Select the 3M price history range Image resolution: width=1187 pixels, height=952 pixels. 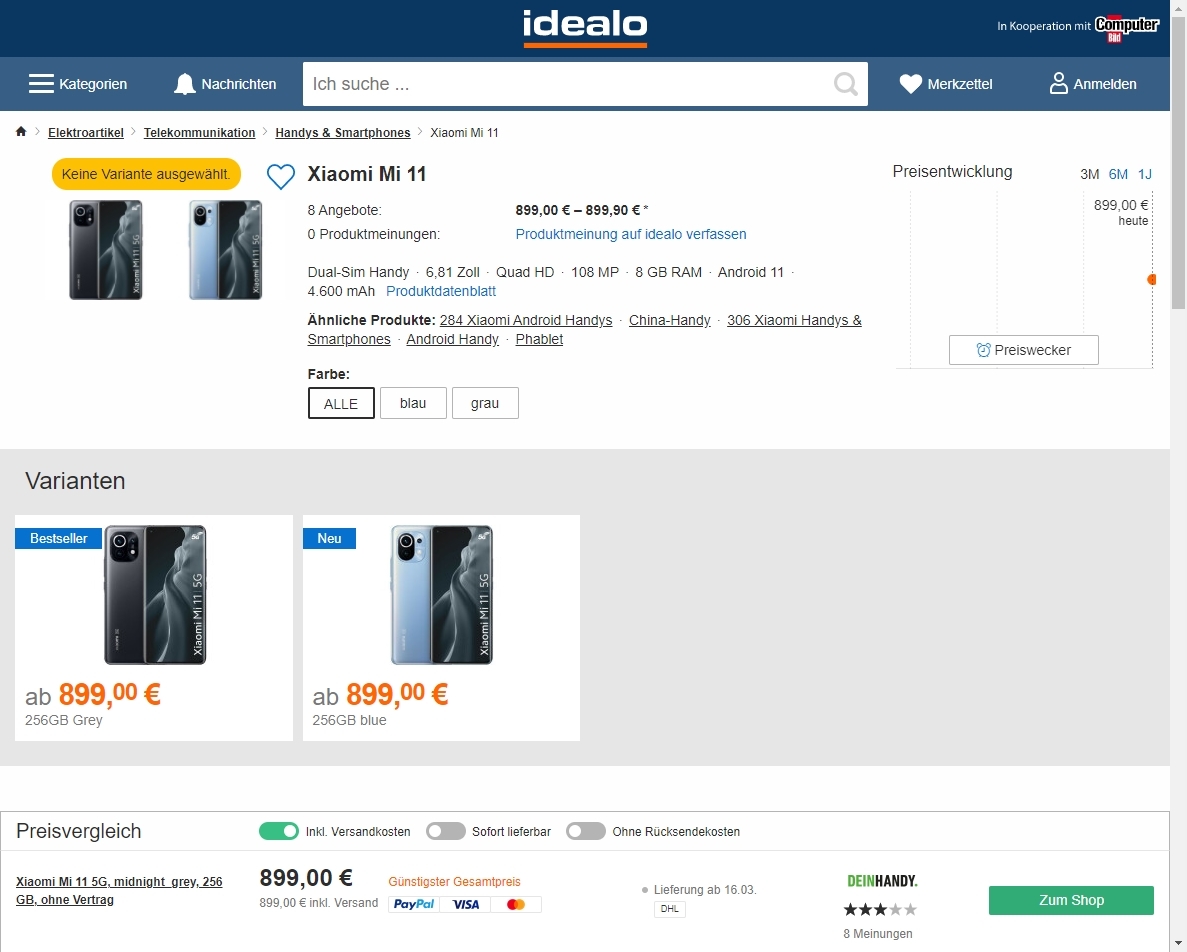pos(1089,174)
